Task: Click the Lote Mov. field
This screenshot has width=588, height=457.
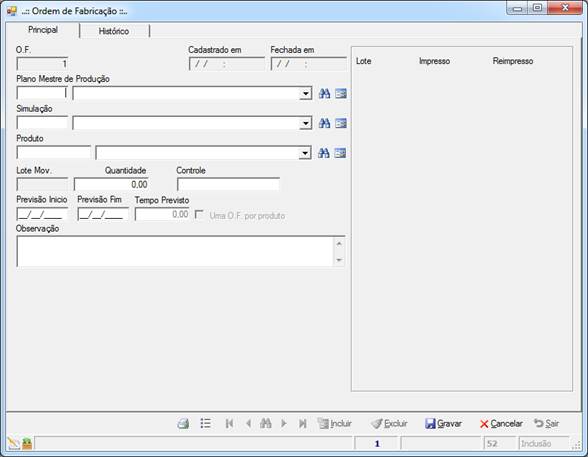Action: coord(42,184)
